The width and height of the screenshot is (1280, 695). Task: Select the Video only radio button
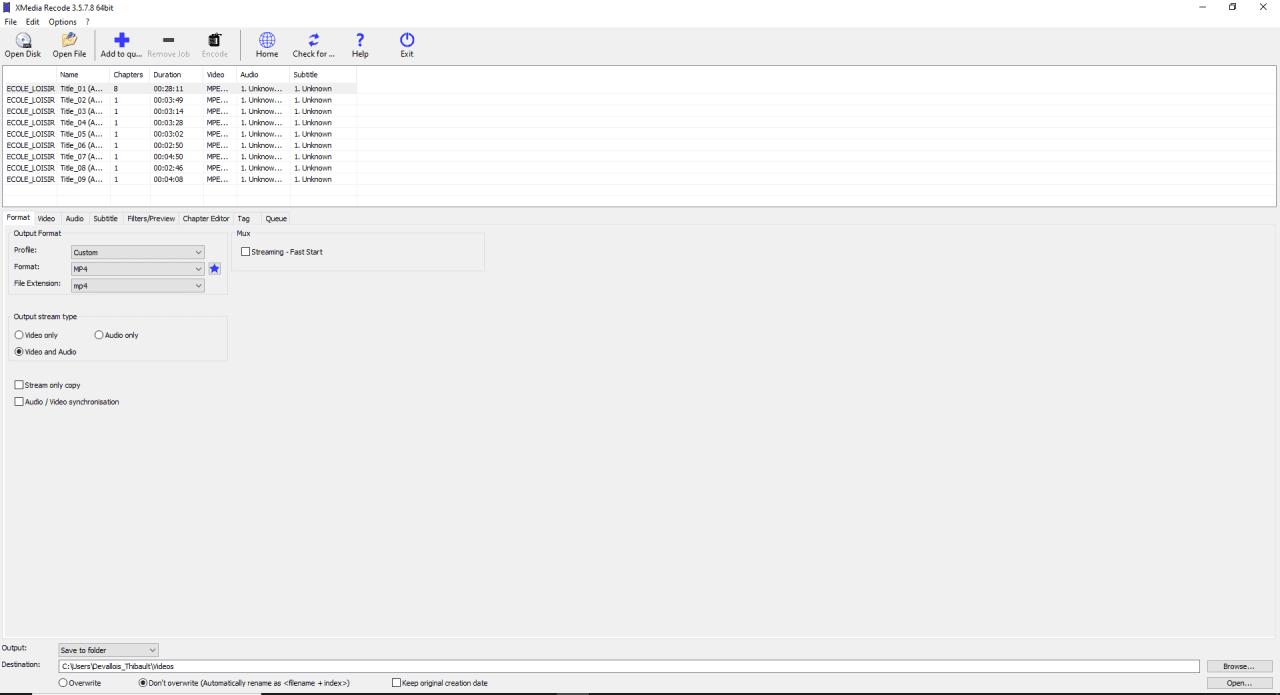[18, 335]
